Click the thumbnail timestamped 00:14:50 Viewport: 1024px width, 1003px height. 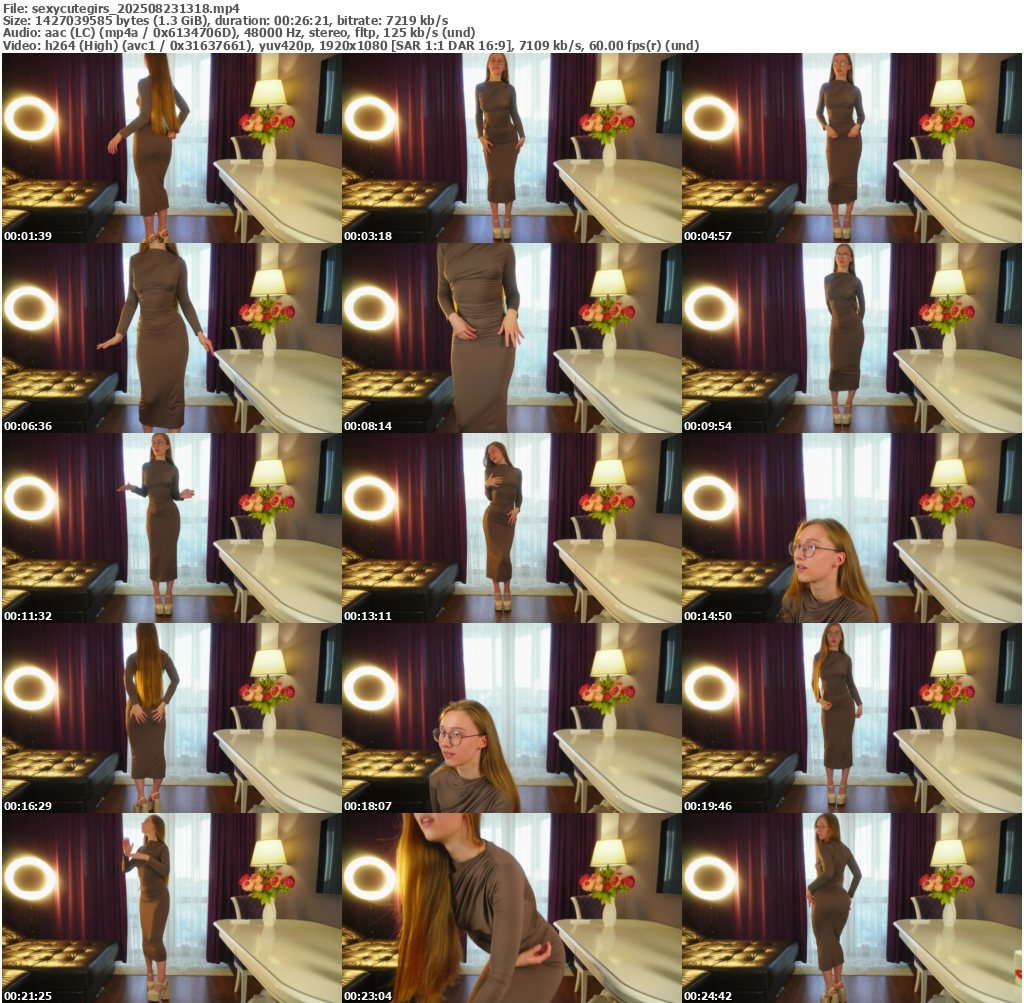[852, 528]
